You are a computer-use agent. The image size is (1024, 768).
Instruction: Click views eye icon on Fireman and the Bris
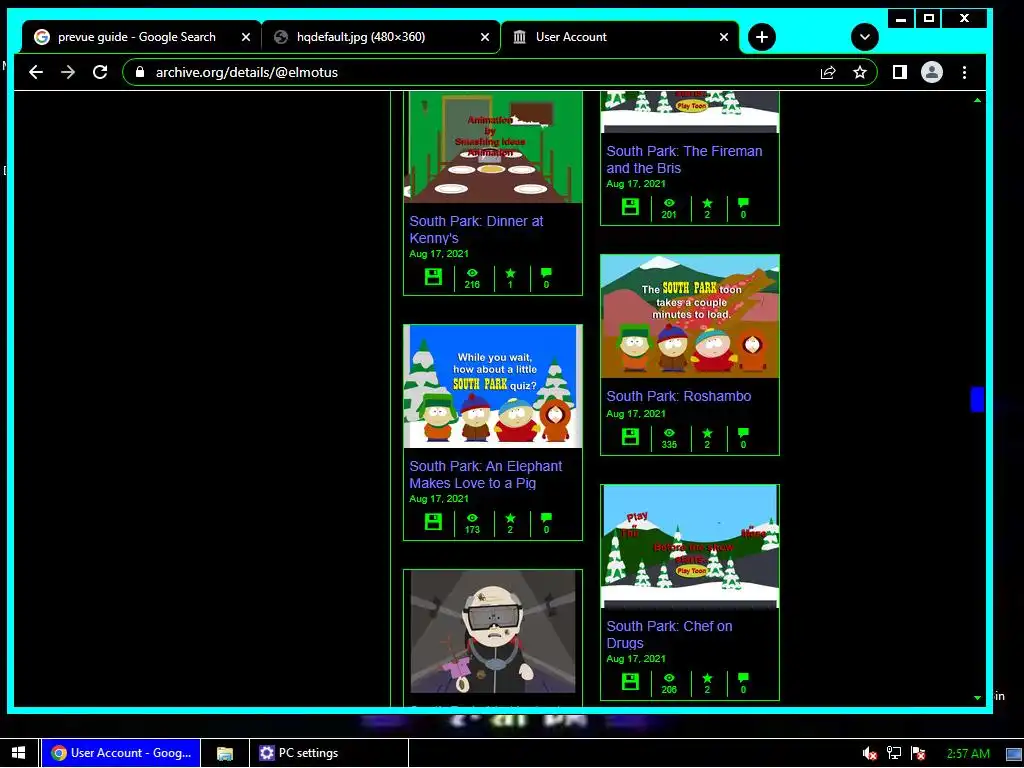click(x=669, y=203)
